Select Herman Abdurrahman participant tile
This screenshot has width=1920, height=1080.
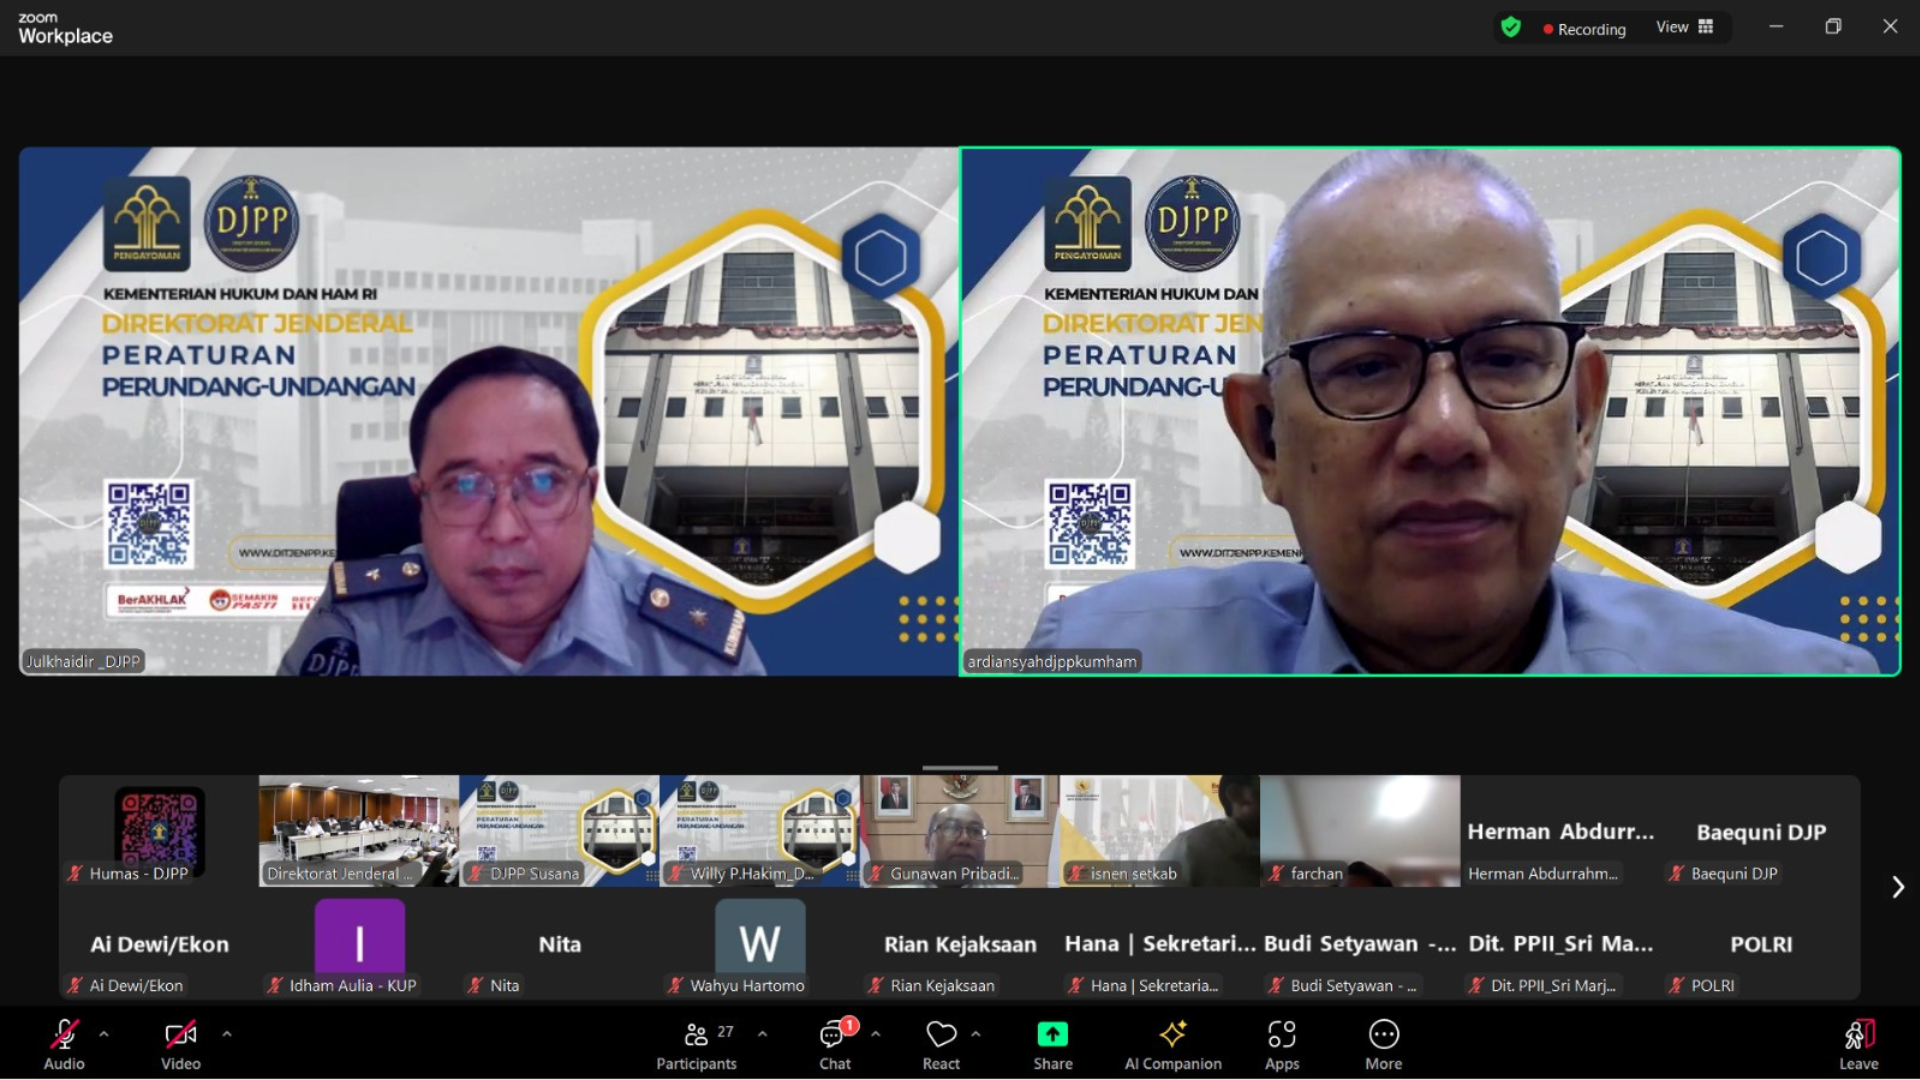pyautogui.click(x=1560, y=831)
